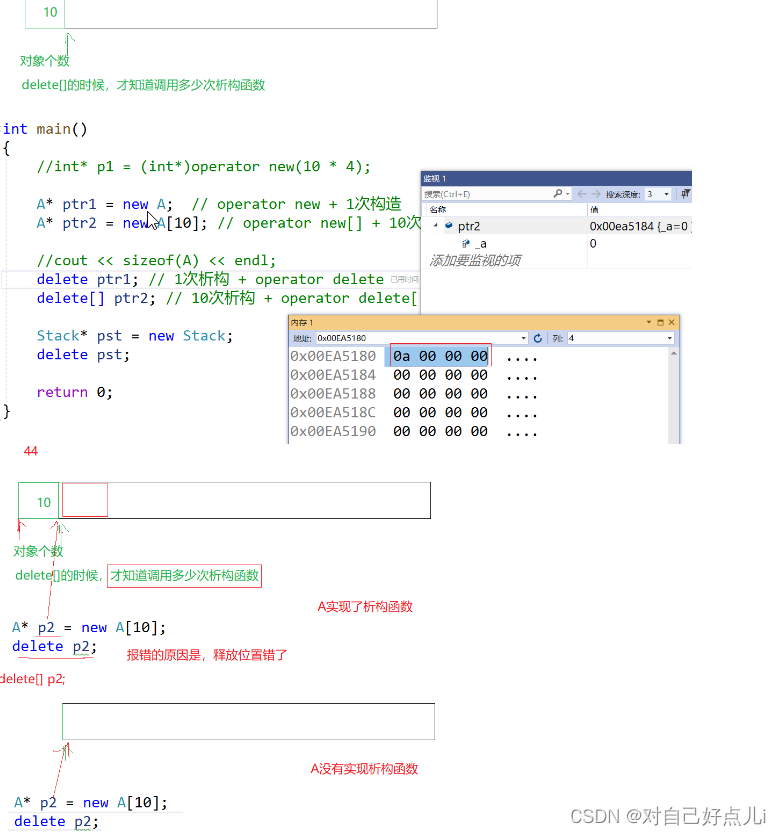Click the red note 'A没有实现析构函数'
This screenshot has width=781, height=836.
[364, 769]
